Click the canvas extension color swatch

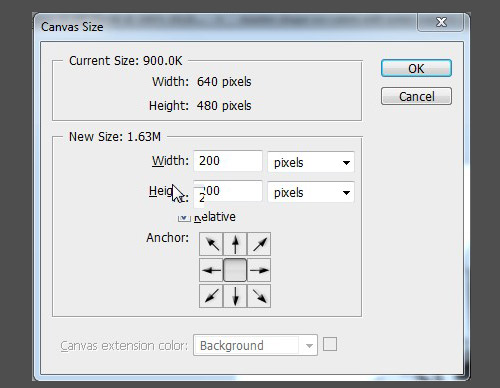(x=330, y=344)
